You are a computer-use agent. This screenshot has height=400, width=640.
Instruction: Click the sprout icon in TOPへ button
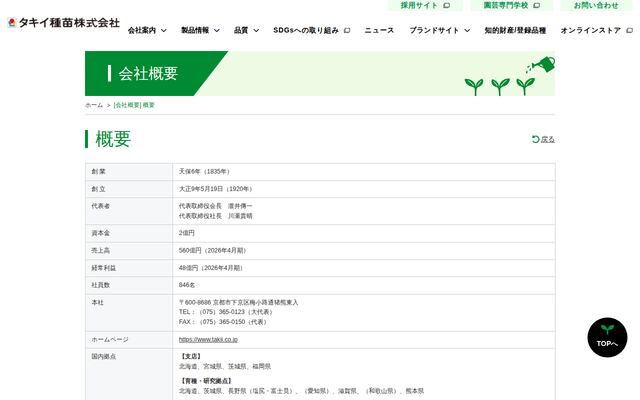pyautogui.click(x=607, y=329)
